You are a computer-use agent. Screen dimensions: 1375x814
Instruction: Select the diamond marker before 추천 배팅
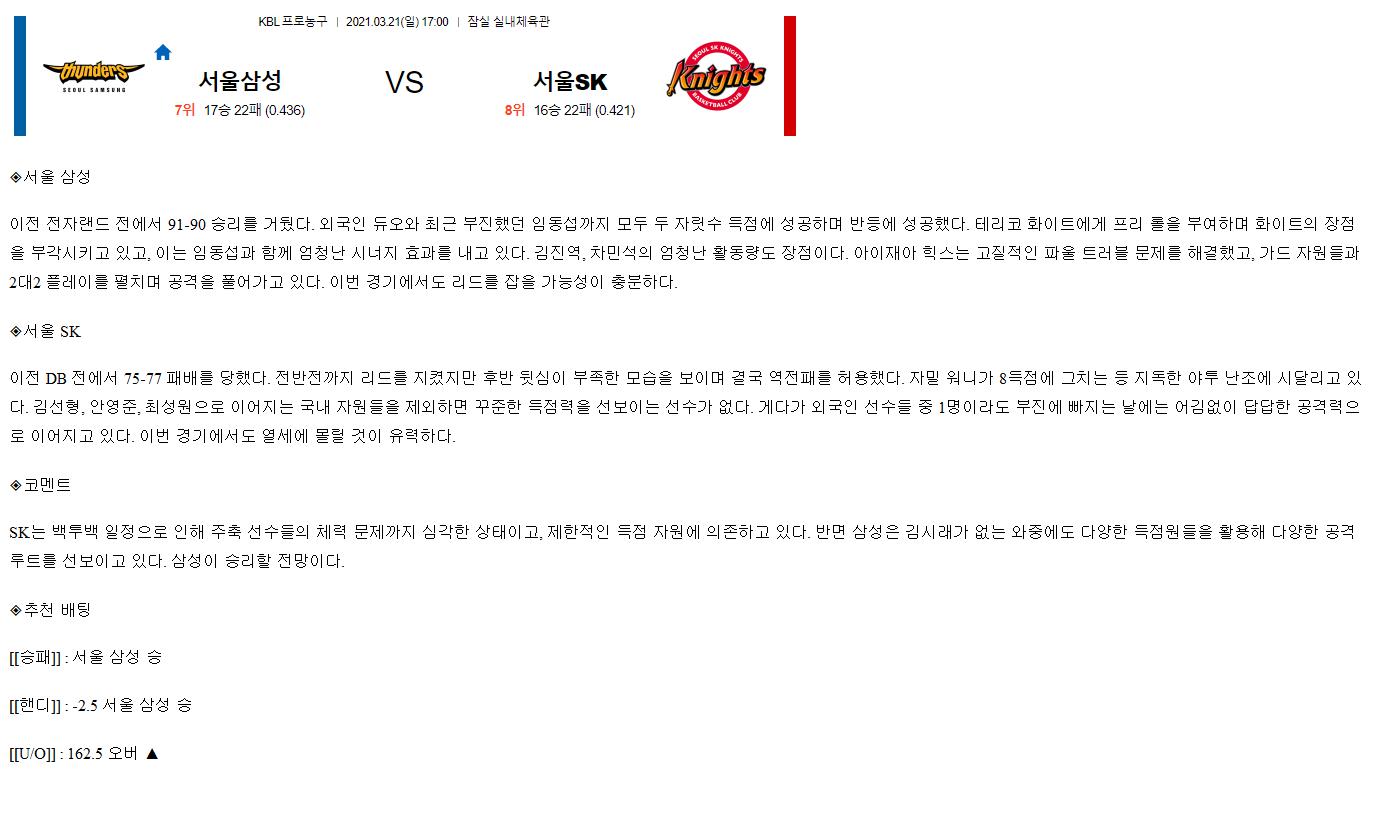point(15,609)
